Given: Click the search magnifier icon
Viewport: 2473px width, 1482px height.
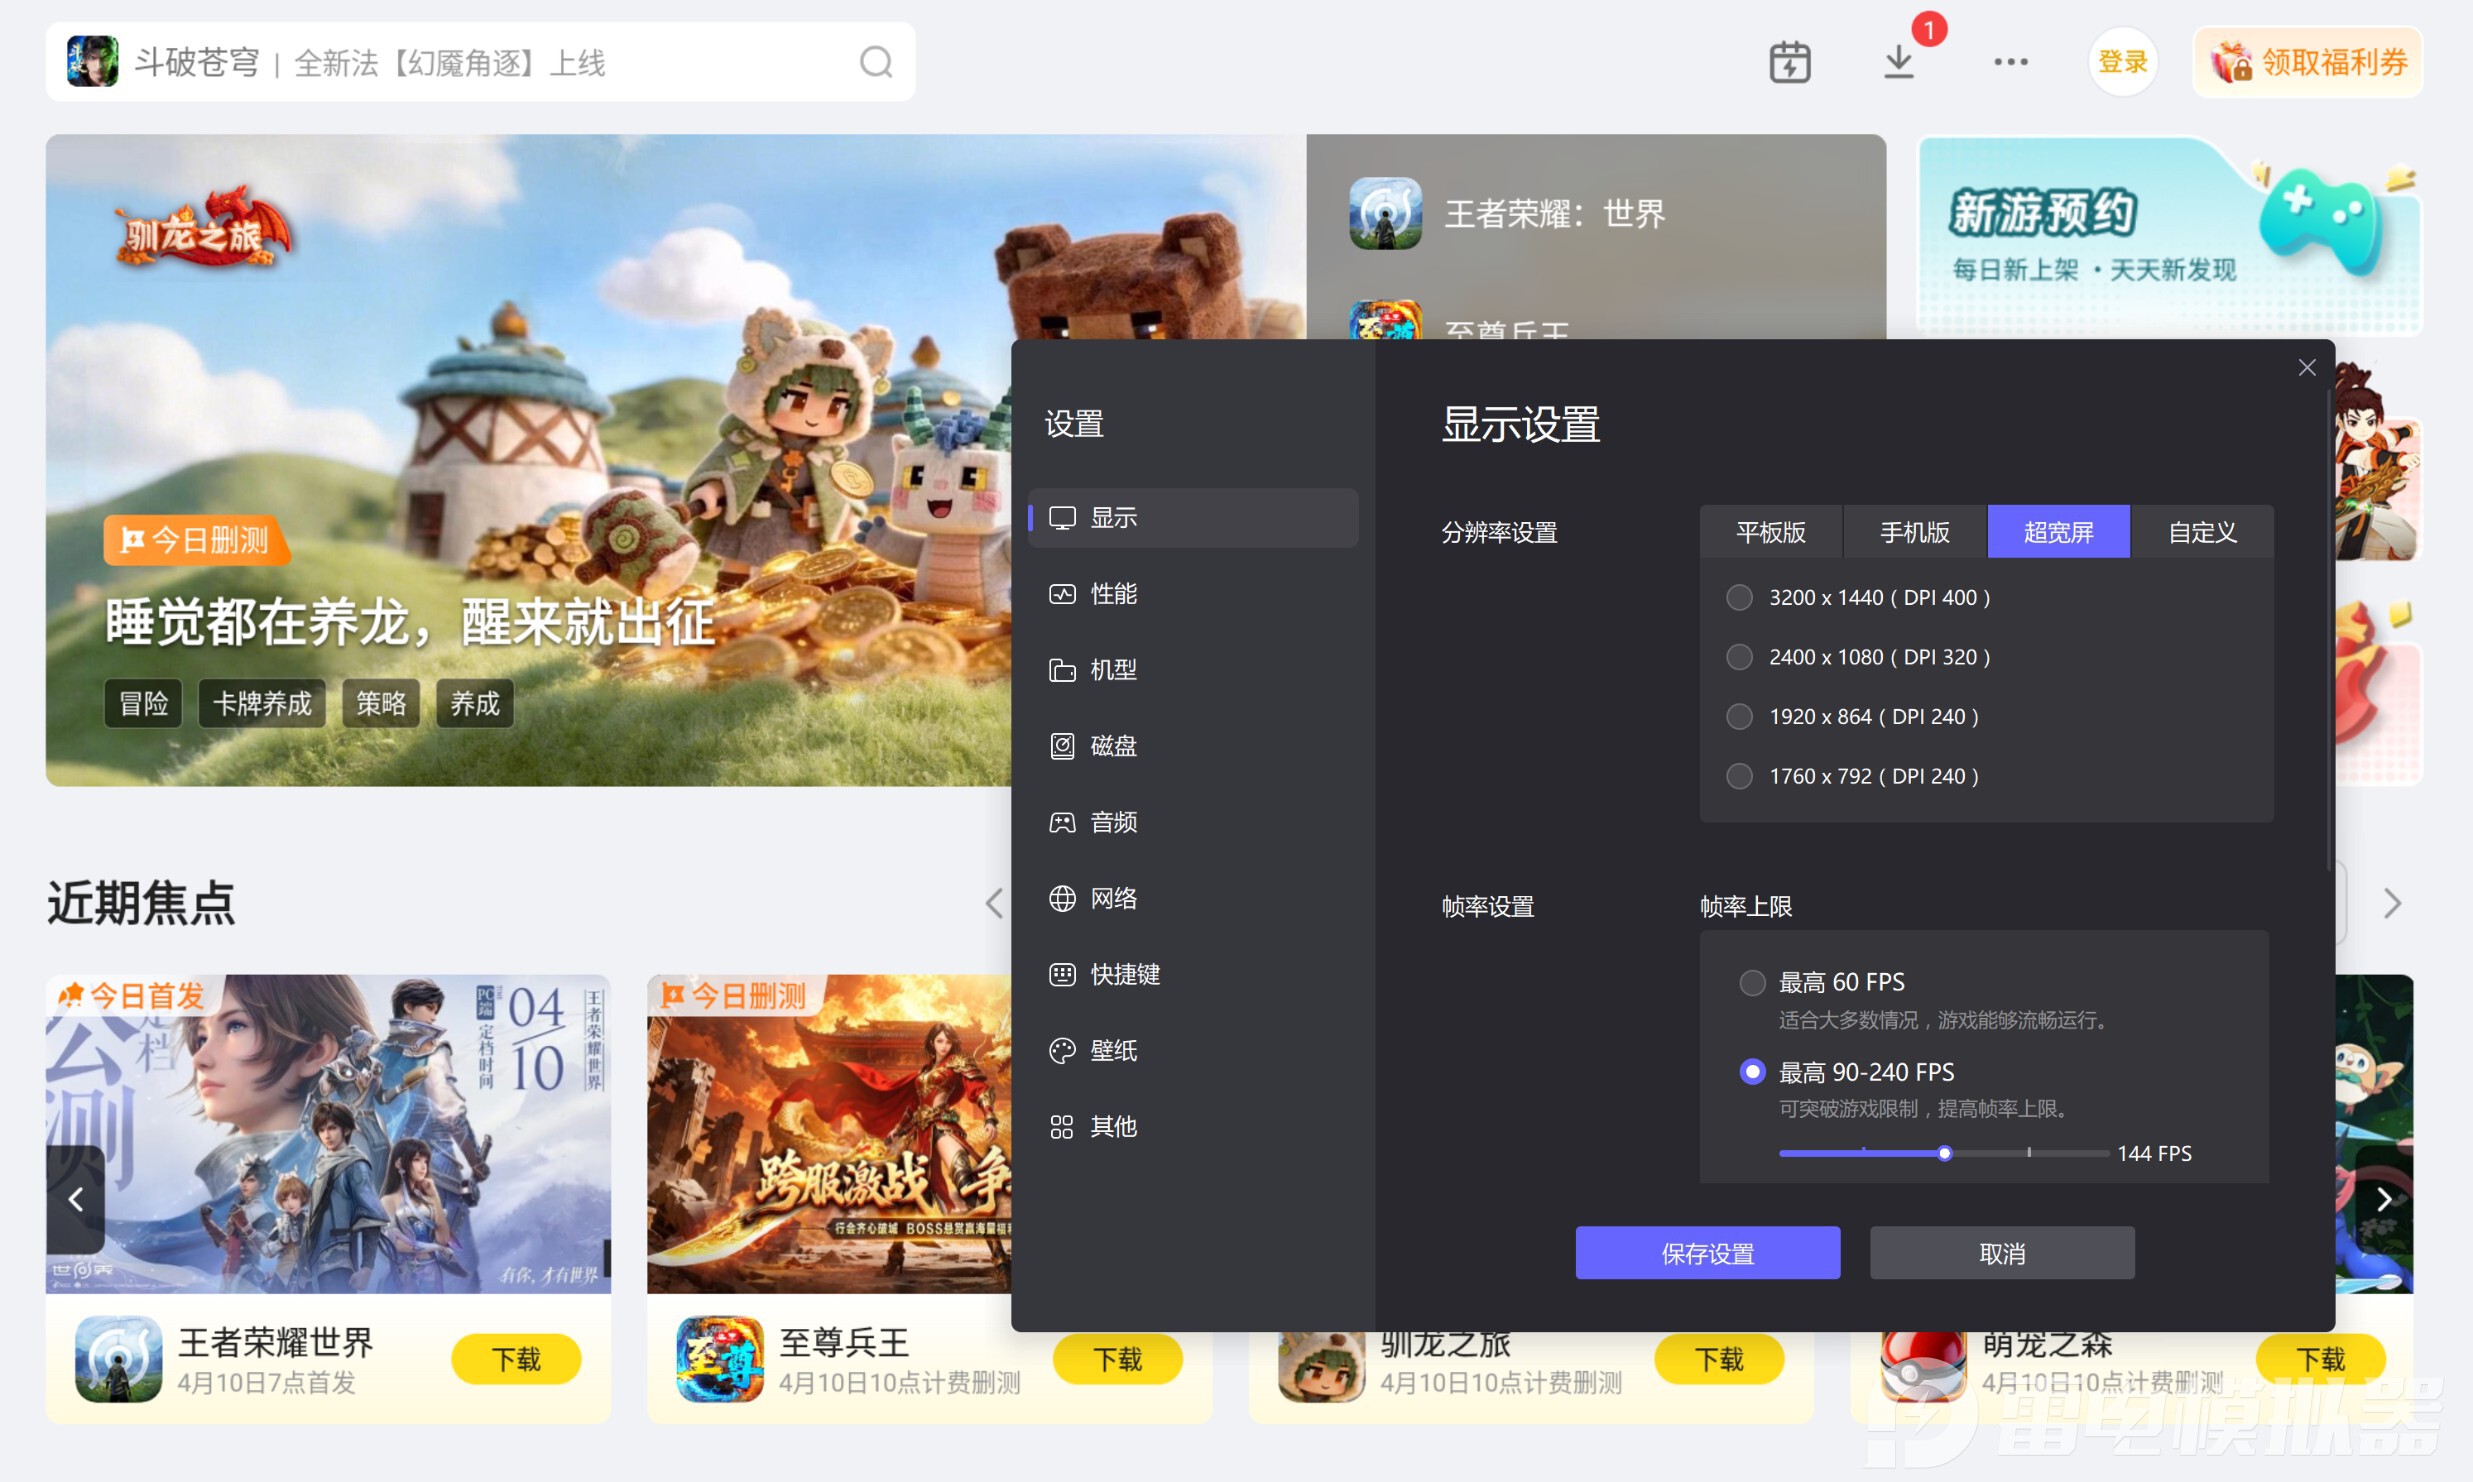Looking at the screenshot, I should pos(875,62).
